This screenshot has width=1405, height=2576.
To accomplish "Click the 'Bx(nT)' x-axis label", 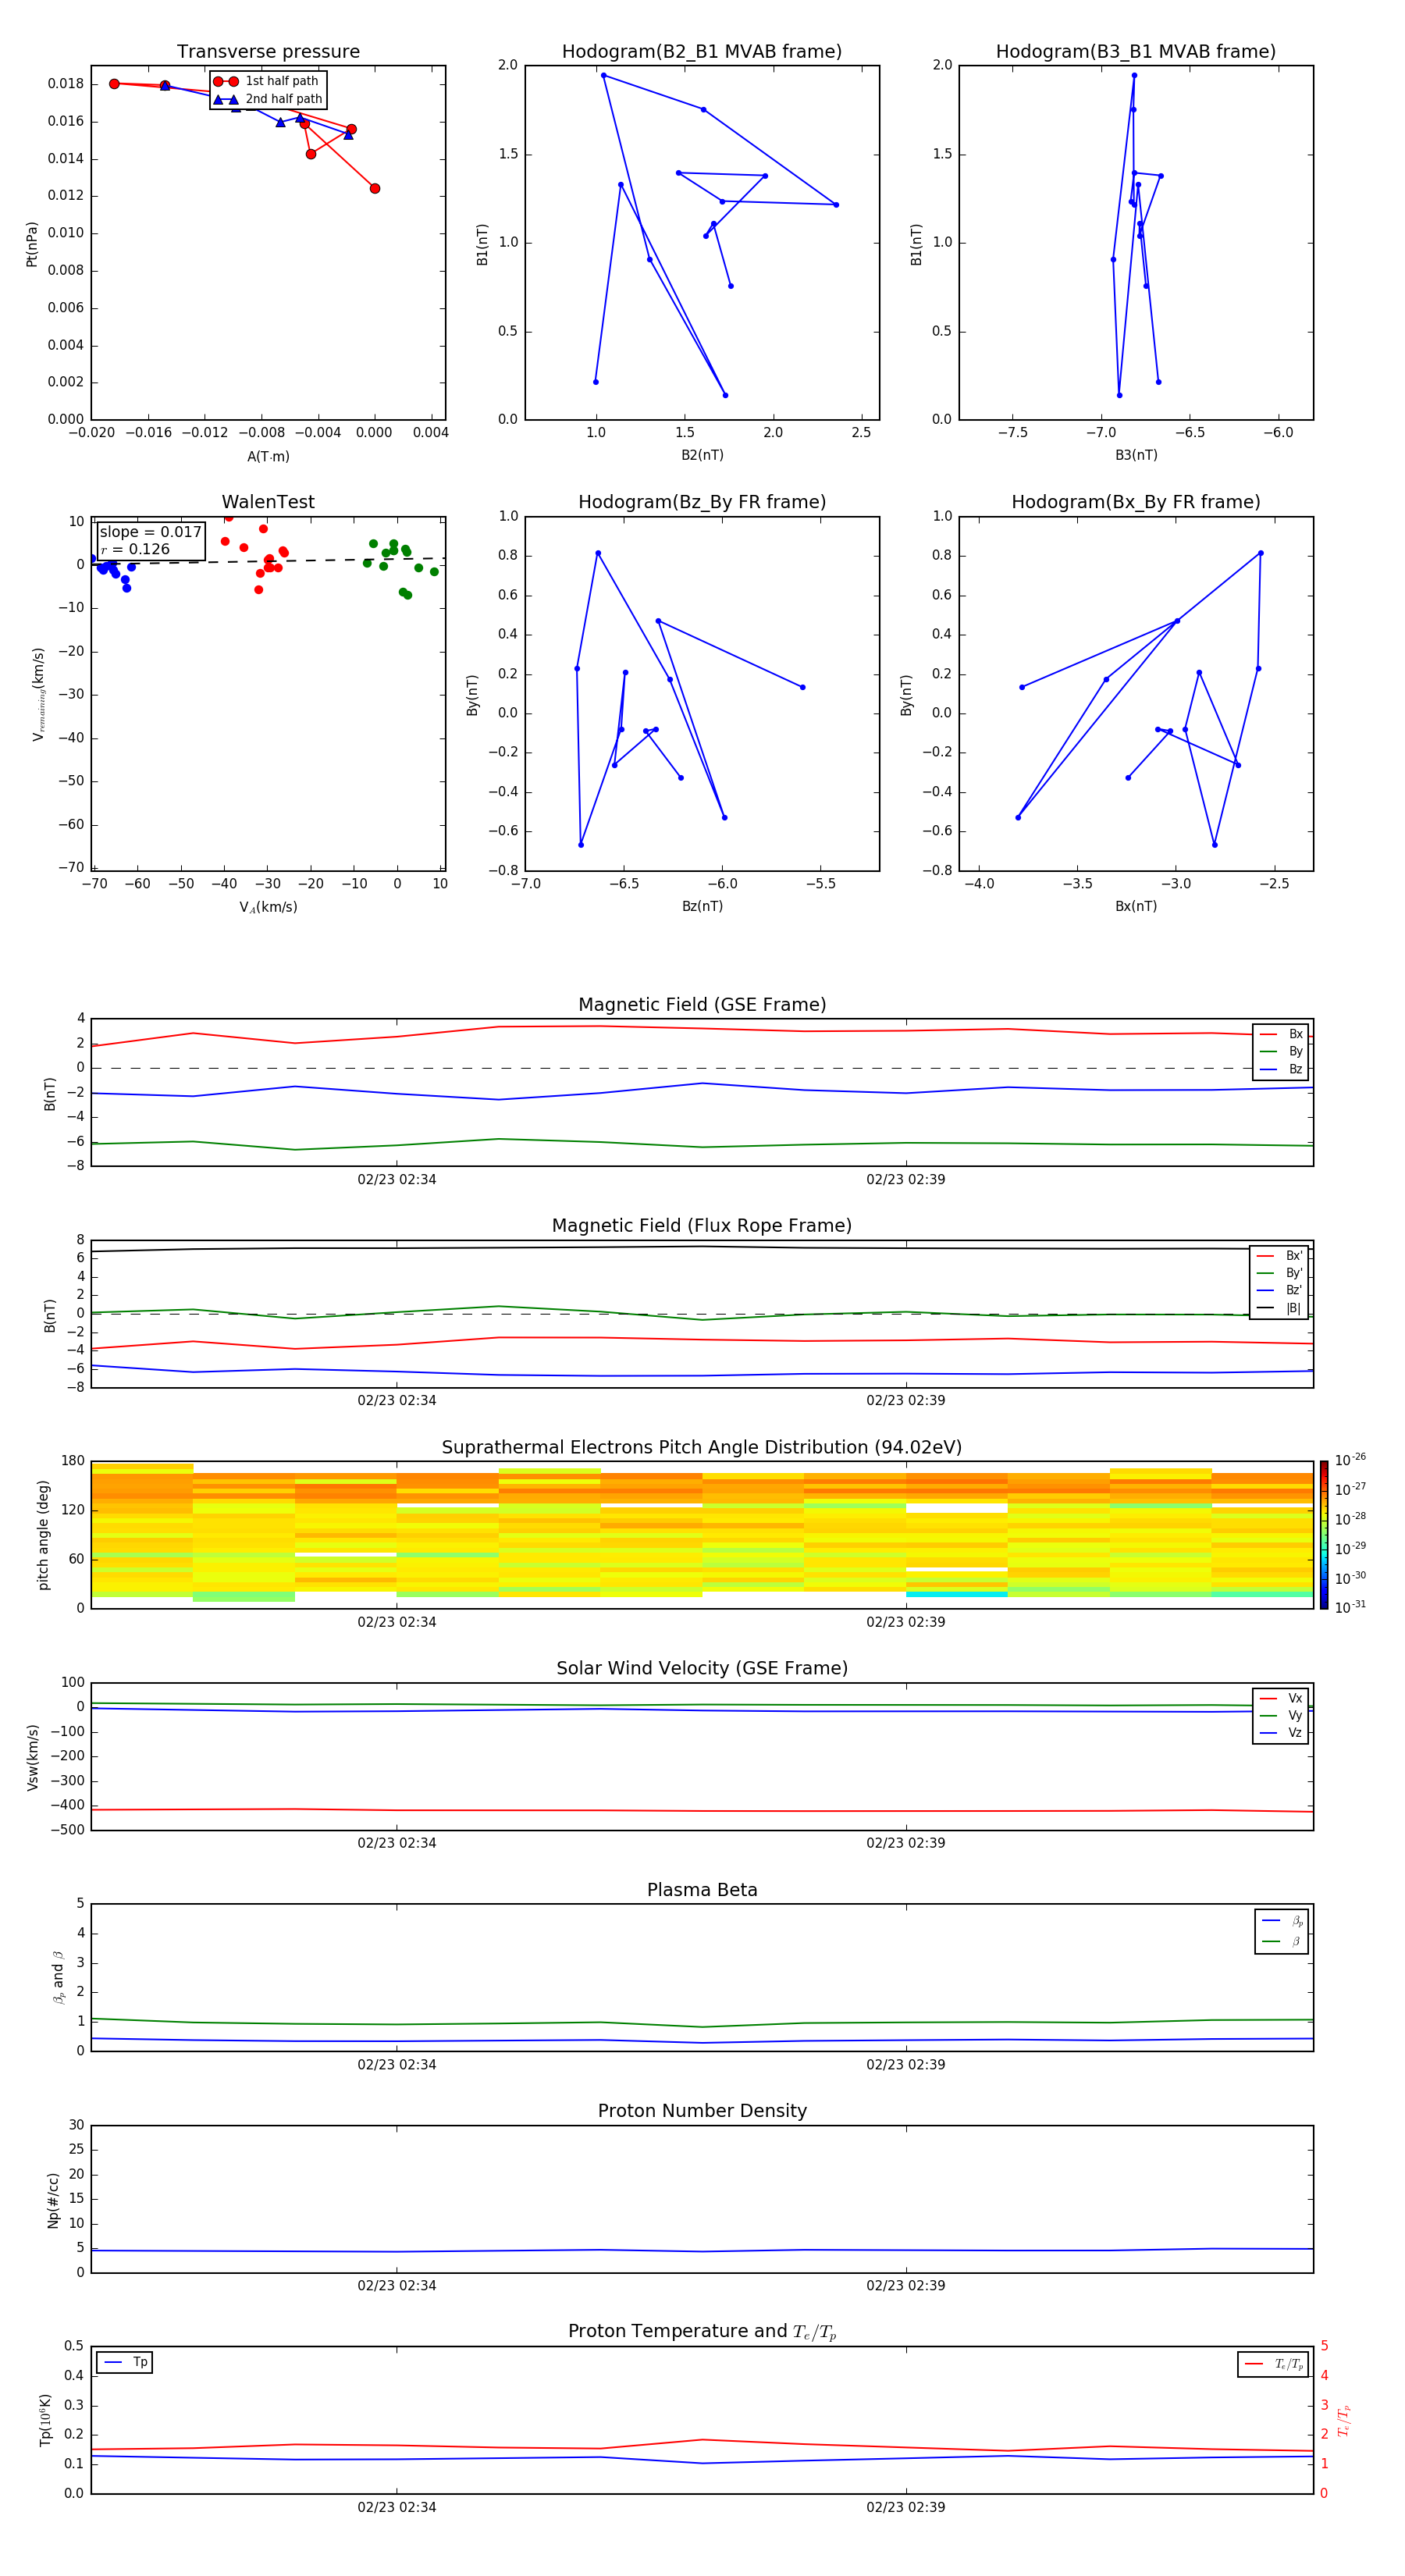I will click(x=1136, y=906).
